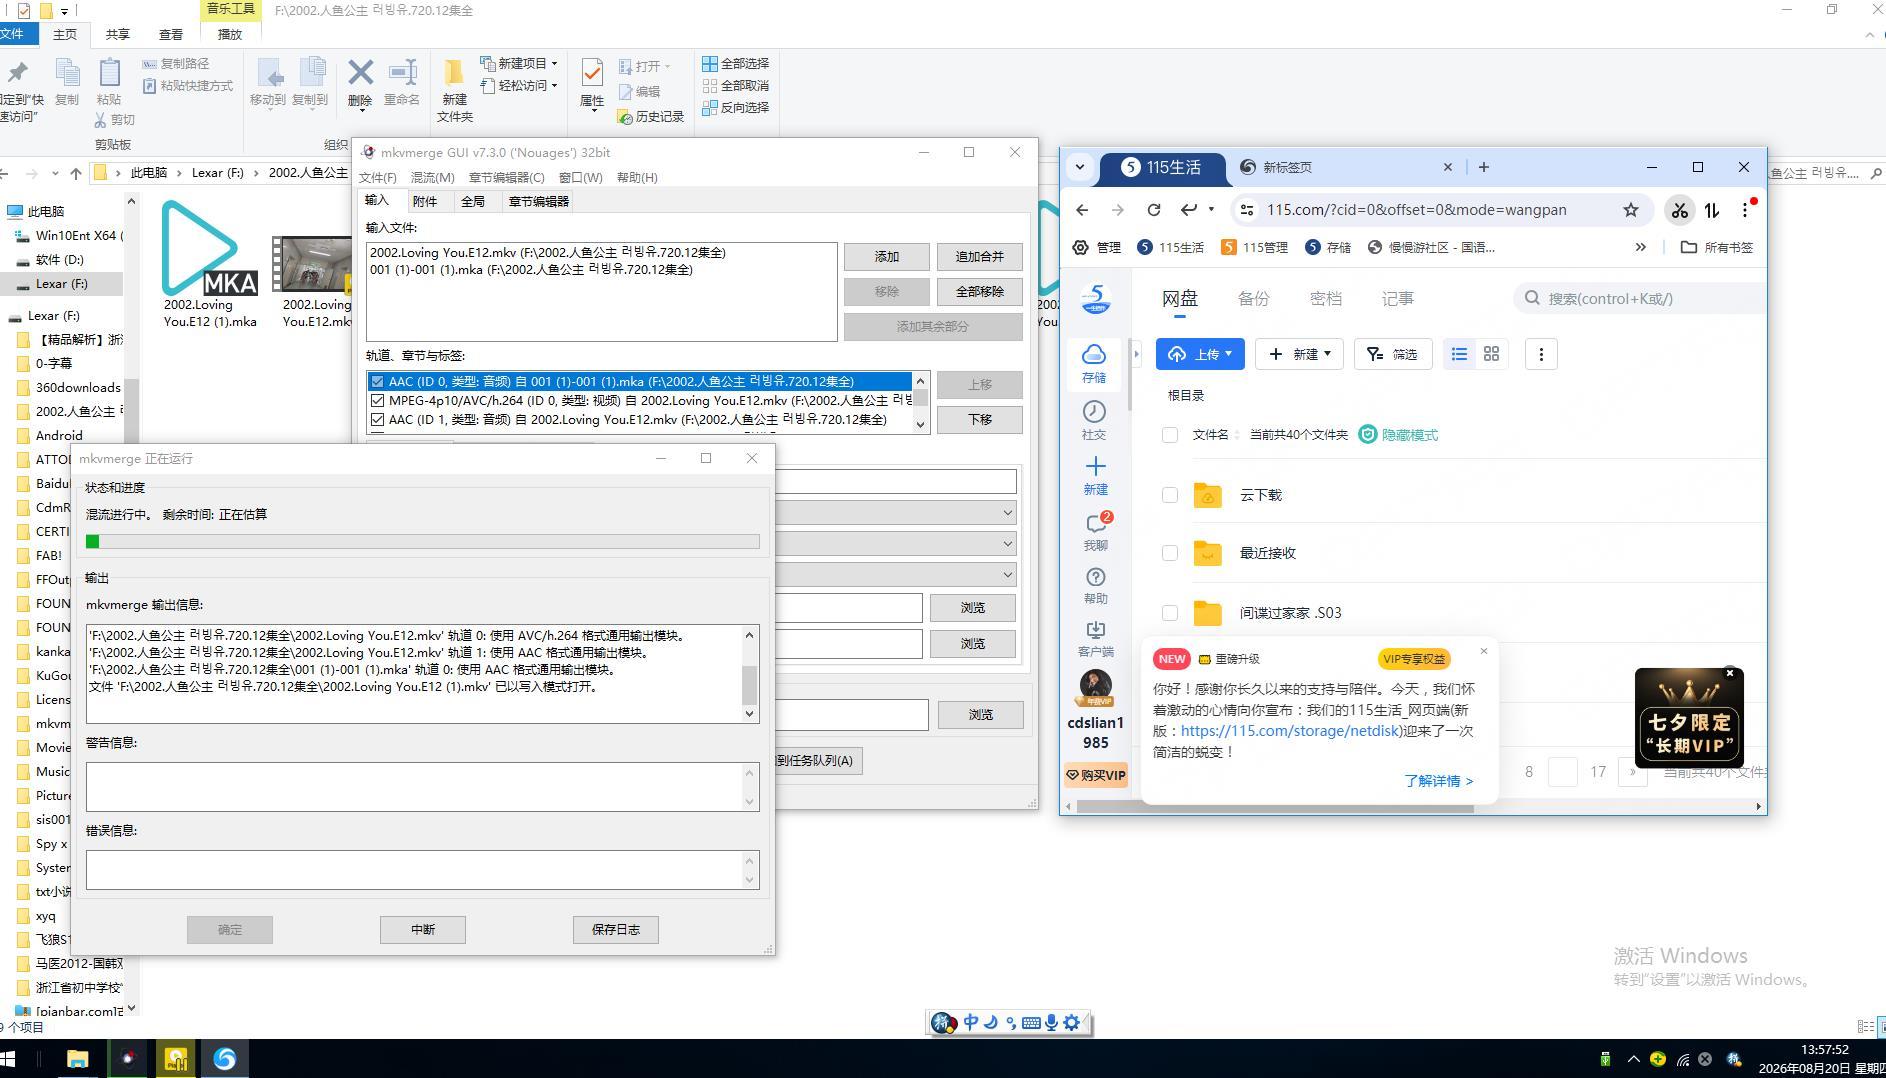Click the muxing progress bar
Screen dimensions: 1886x1078
[423, 542]
